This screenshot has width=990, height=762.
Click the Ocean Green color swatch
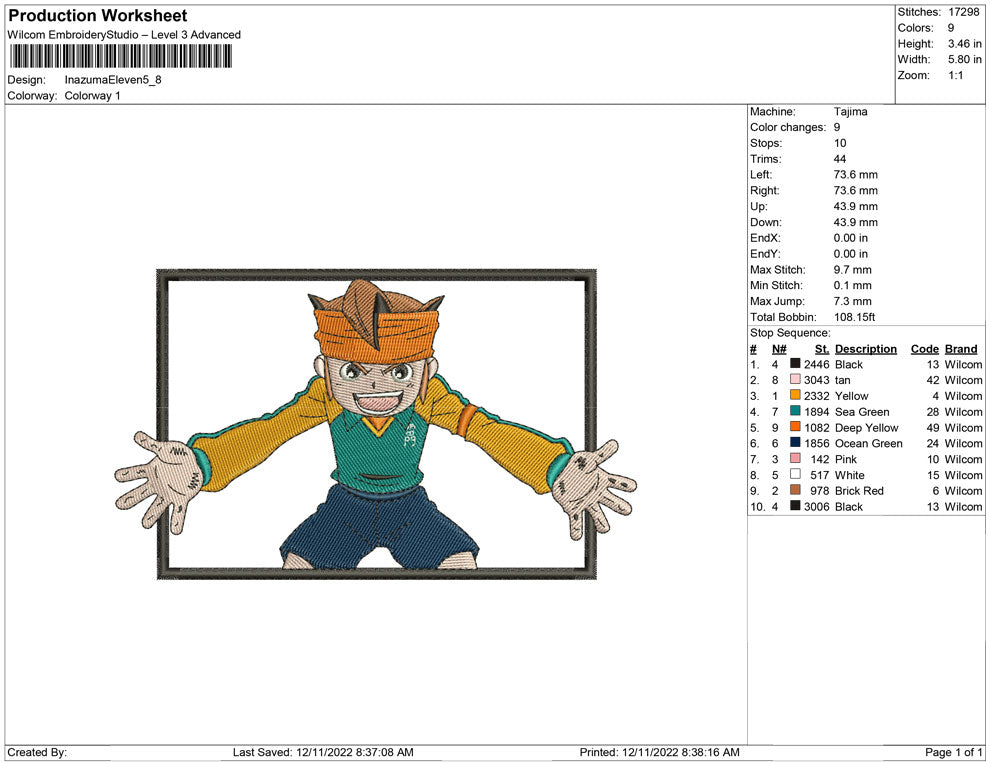pyautogui.click(x=795, y=443)
